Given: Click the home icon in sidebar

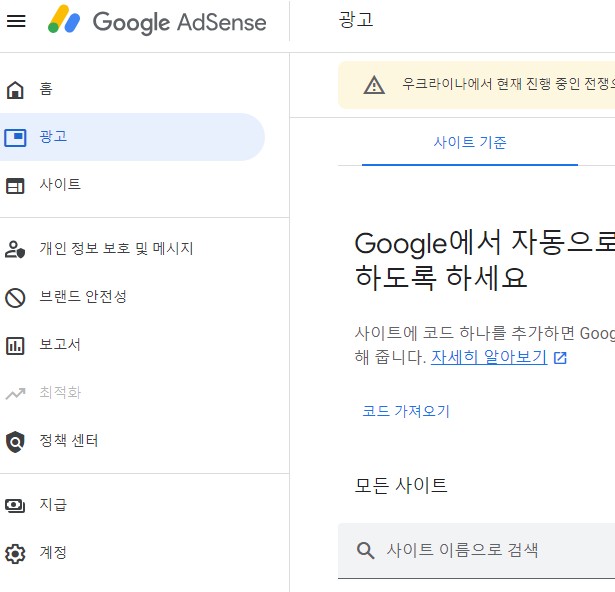Looking at the screenshot, I should [x=15, y=89].
